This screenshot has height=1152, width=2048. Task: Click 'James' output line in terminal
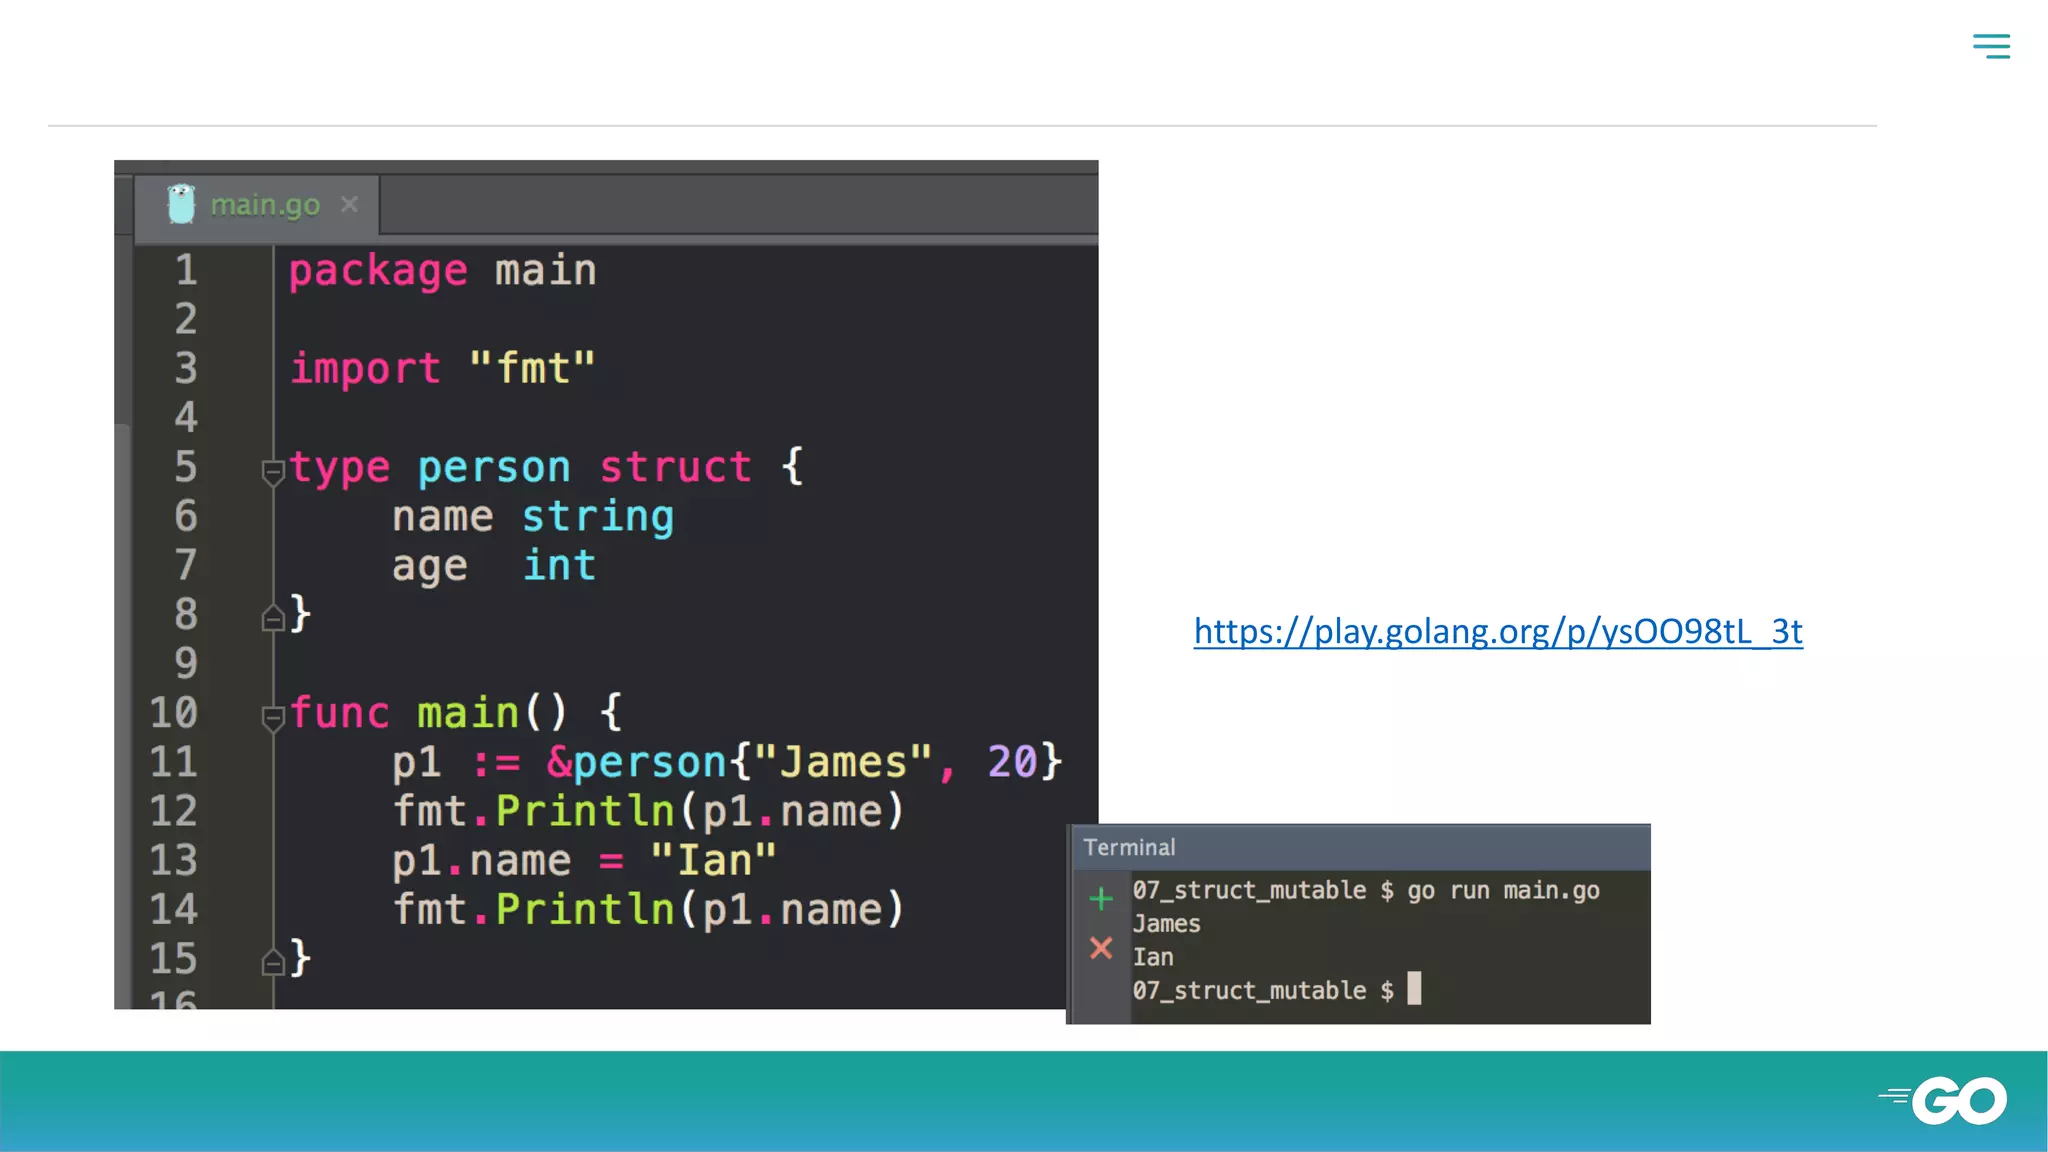pyautogui.click(x=1166, y=924)
